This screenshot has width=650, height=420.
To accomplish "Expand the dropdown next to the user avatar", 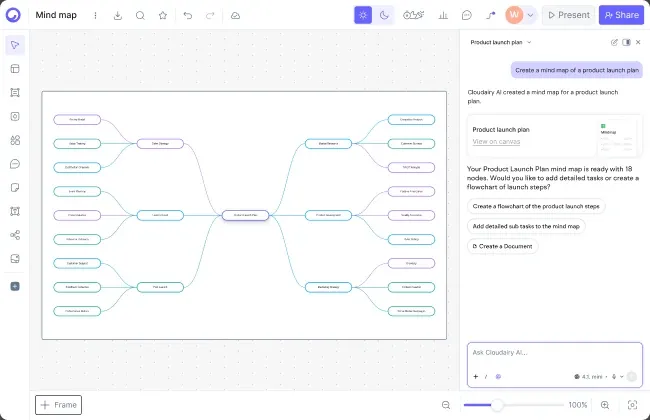I will pos(530,15).
